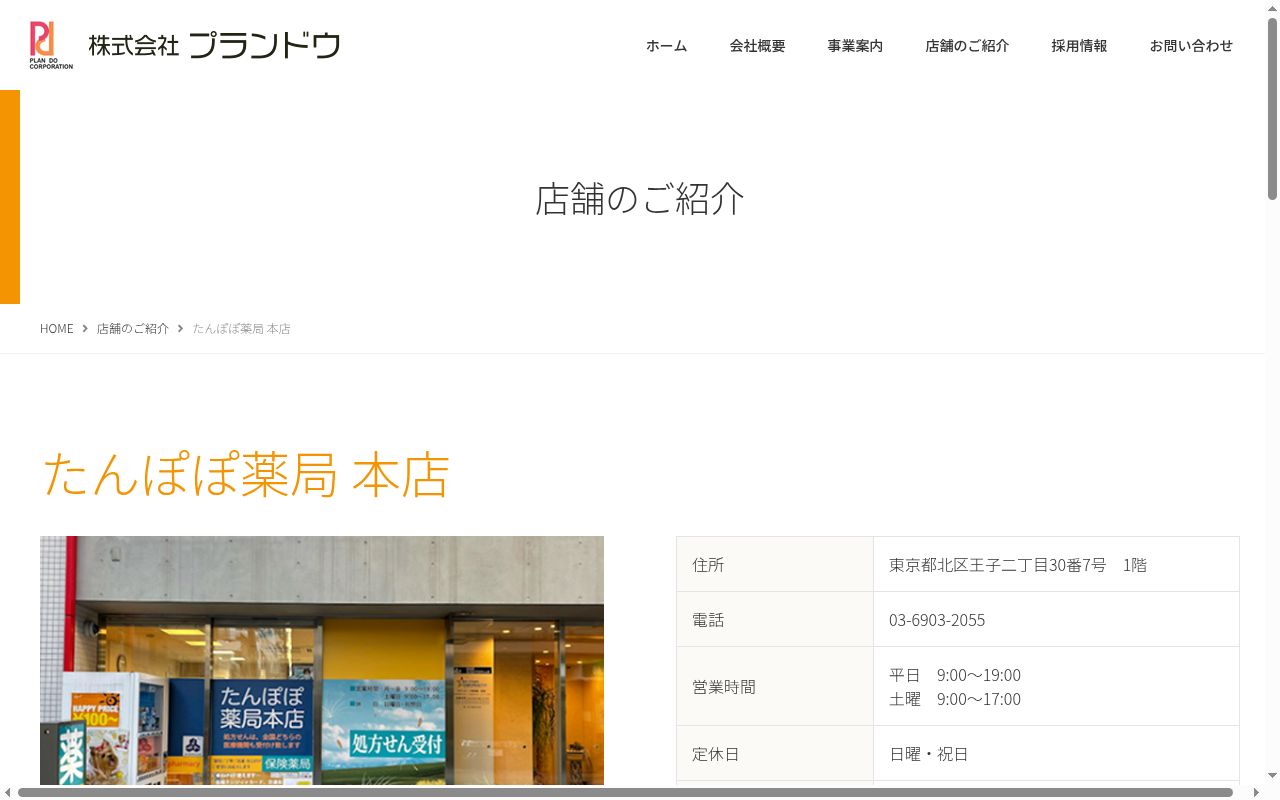Select the 住所 table label

click(708, 565)
